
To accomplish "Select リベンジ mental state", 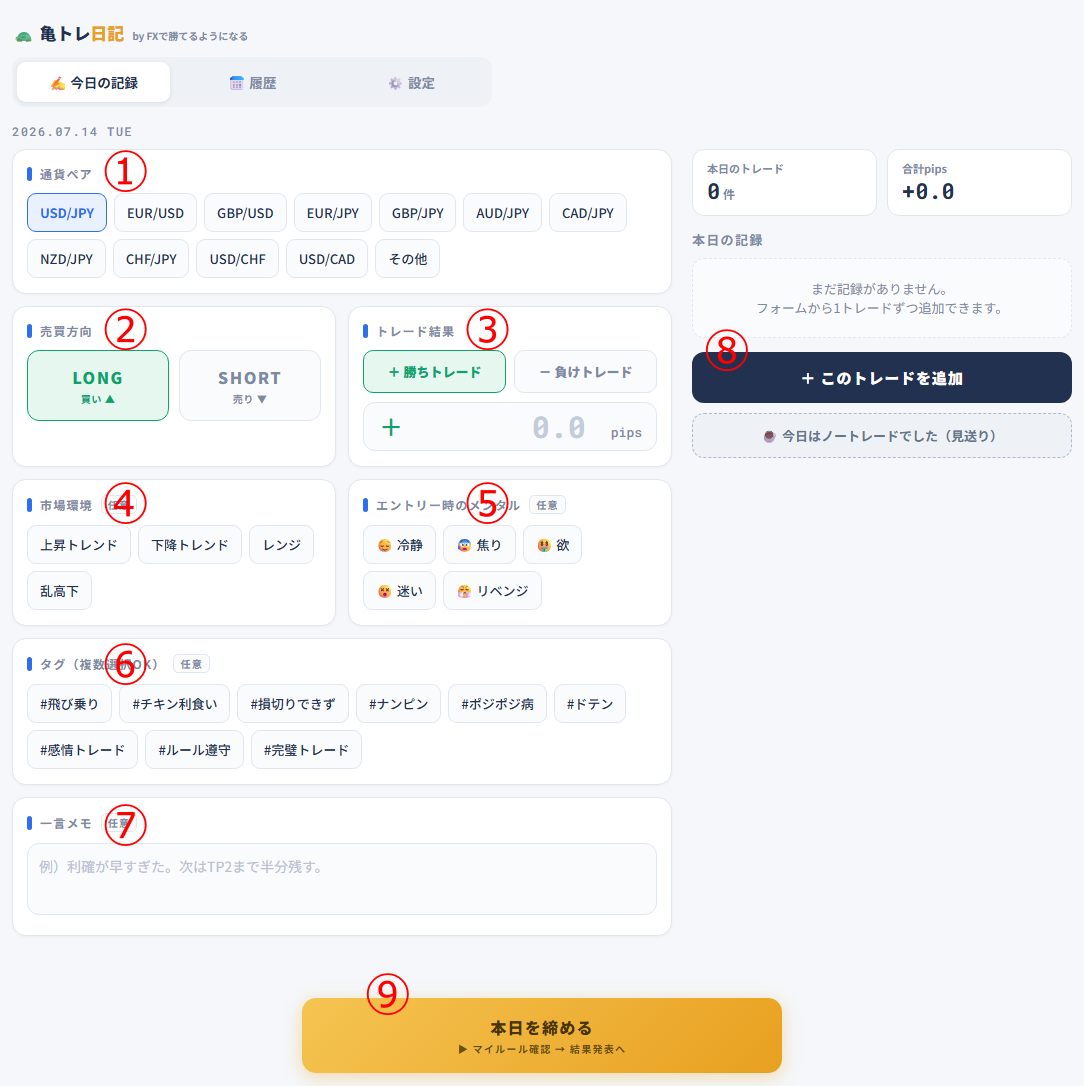I will pyautogui.click(x=492, y=590).
